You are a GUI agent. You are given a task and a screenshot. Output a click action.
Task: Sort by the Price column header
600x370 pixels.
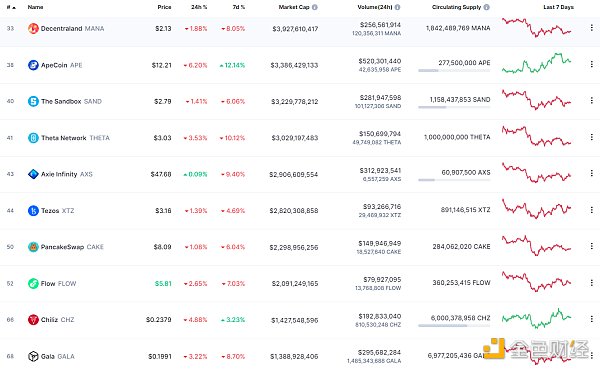164,7
